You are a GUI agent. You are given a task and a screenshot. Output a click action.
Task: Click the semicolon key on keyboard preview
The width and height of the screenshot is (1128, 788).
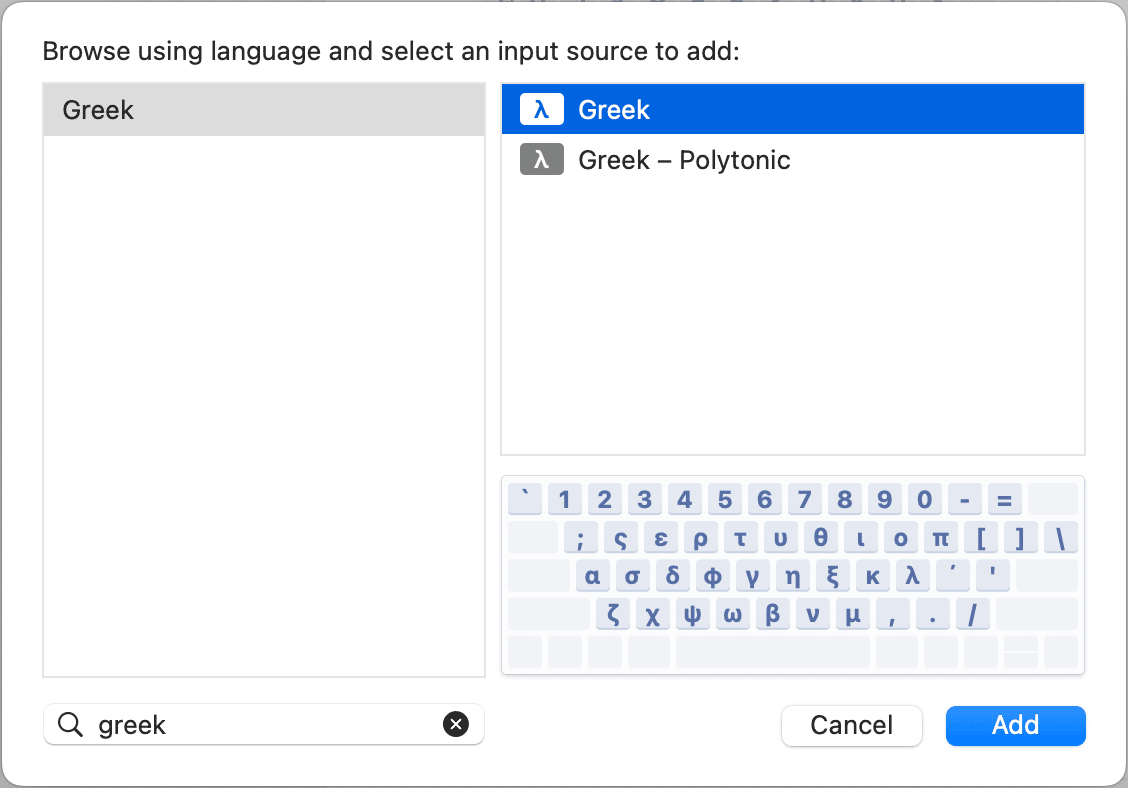(581, 538)
